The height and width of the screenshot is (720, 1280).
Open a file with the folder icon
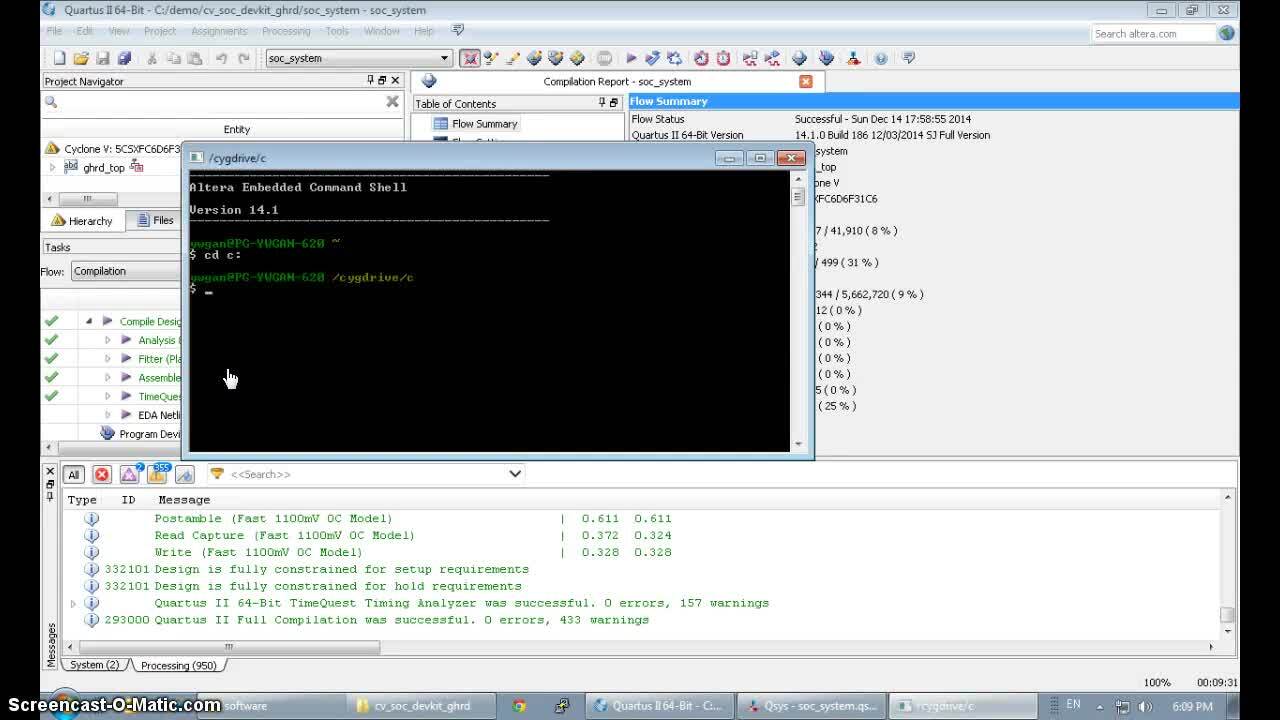[81, 58]
